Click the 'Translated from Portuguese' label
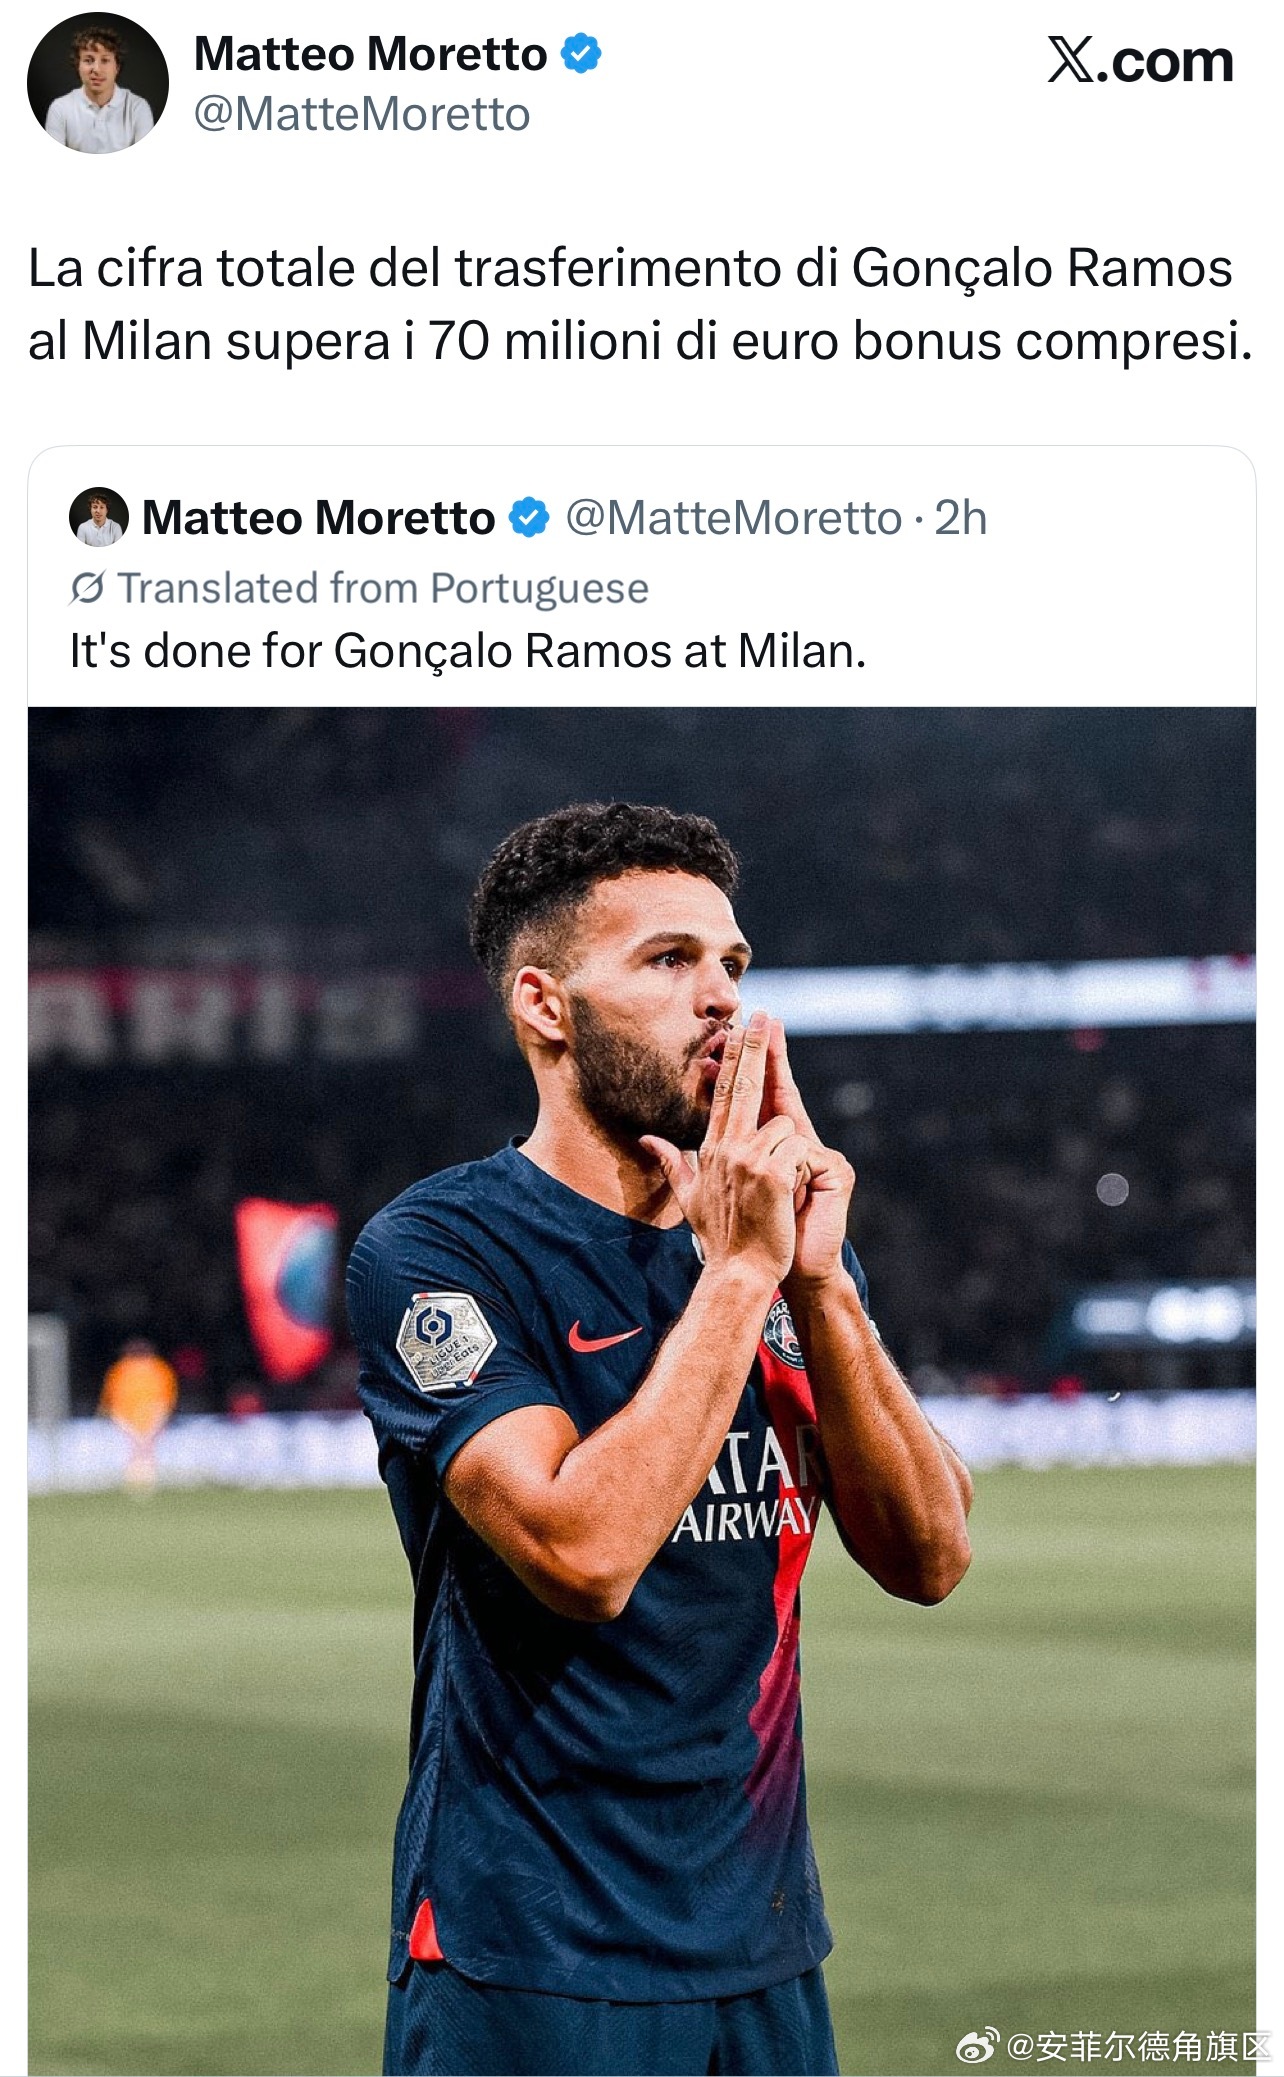This screenshot has height=2077, width=1284. coord(383,588)
